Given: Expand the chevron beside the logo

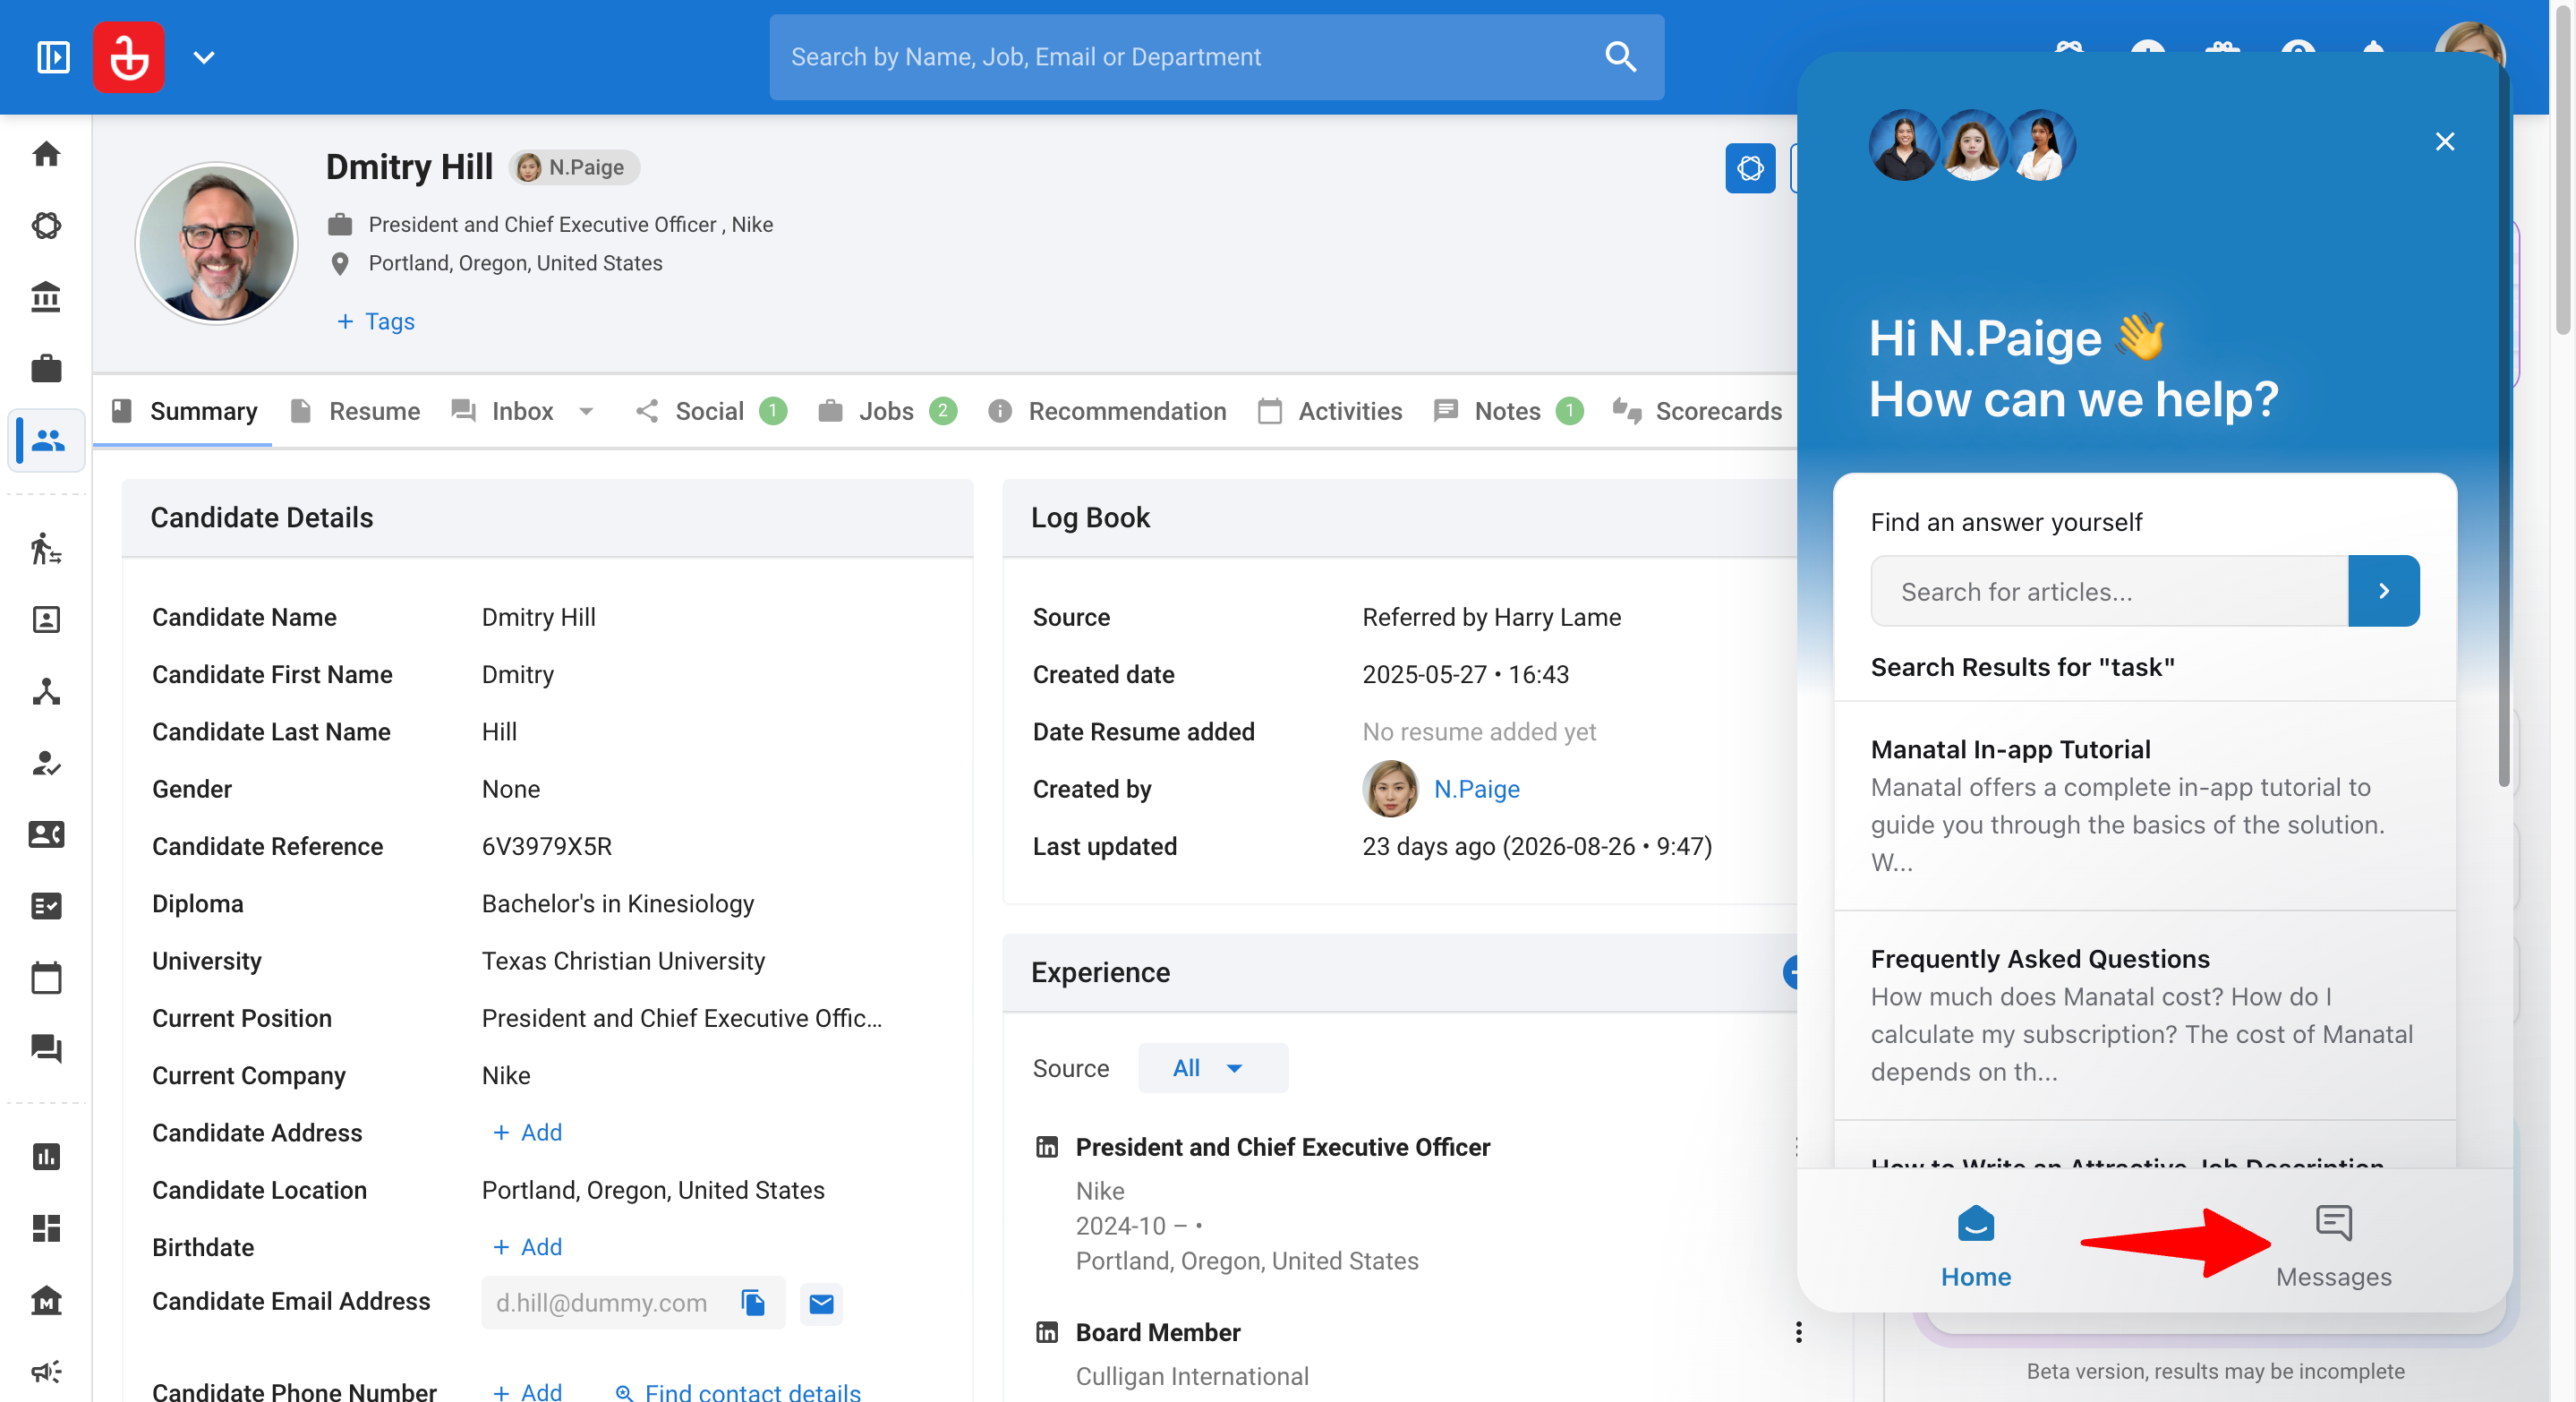Looking at the screenshot, I should (204, 57).
